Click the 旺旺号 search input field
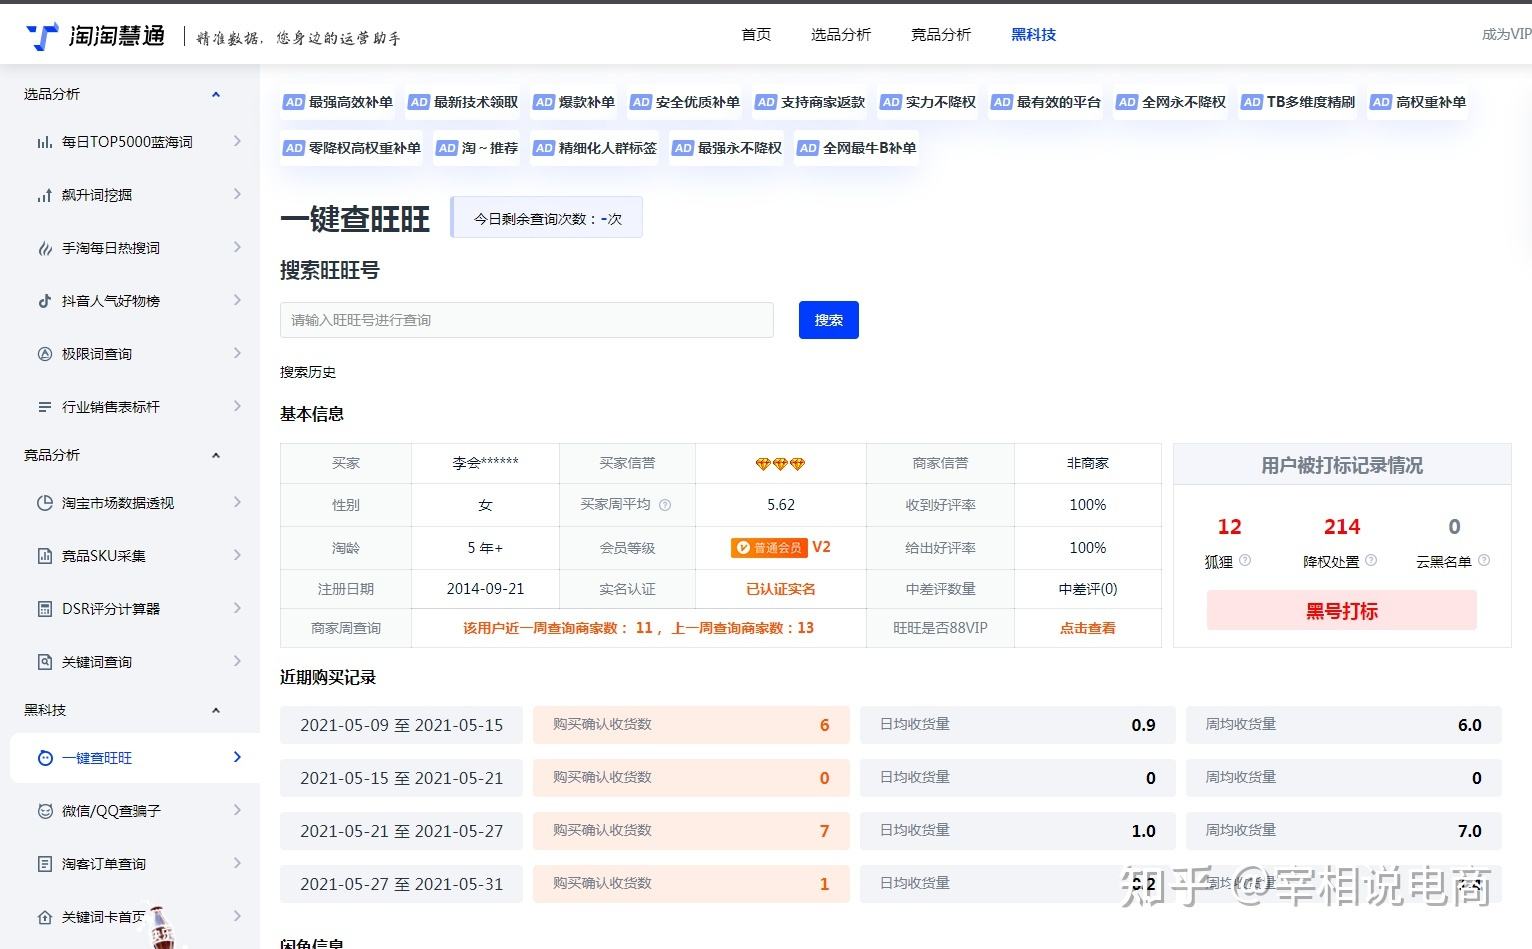Viewport: 1532px width, 949px height. [527, 320]
